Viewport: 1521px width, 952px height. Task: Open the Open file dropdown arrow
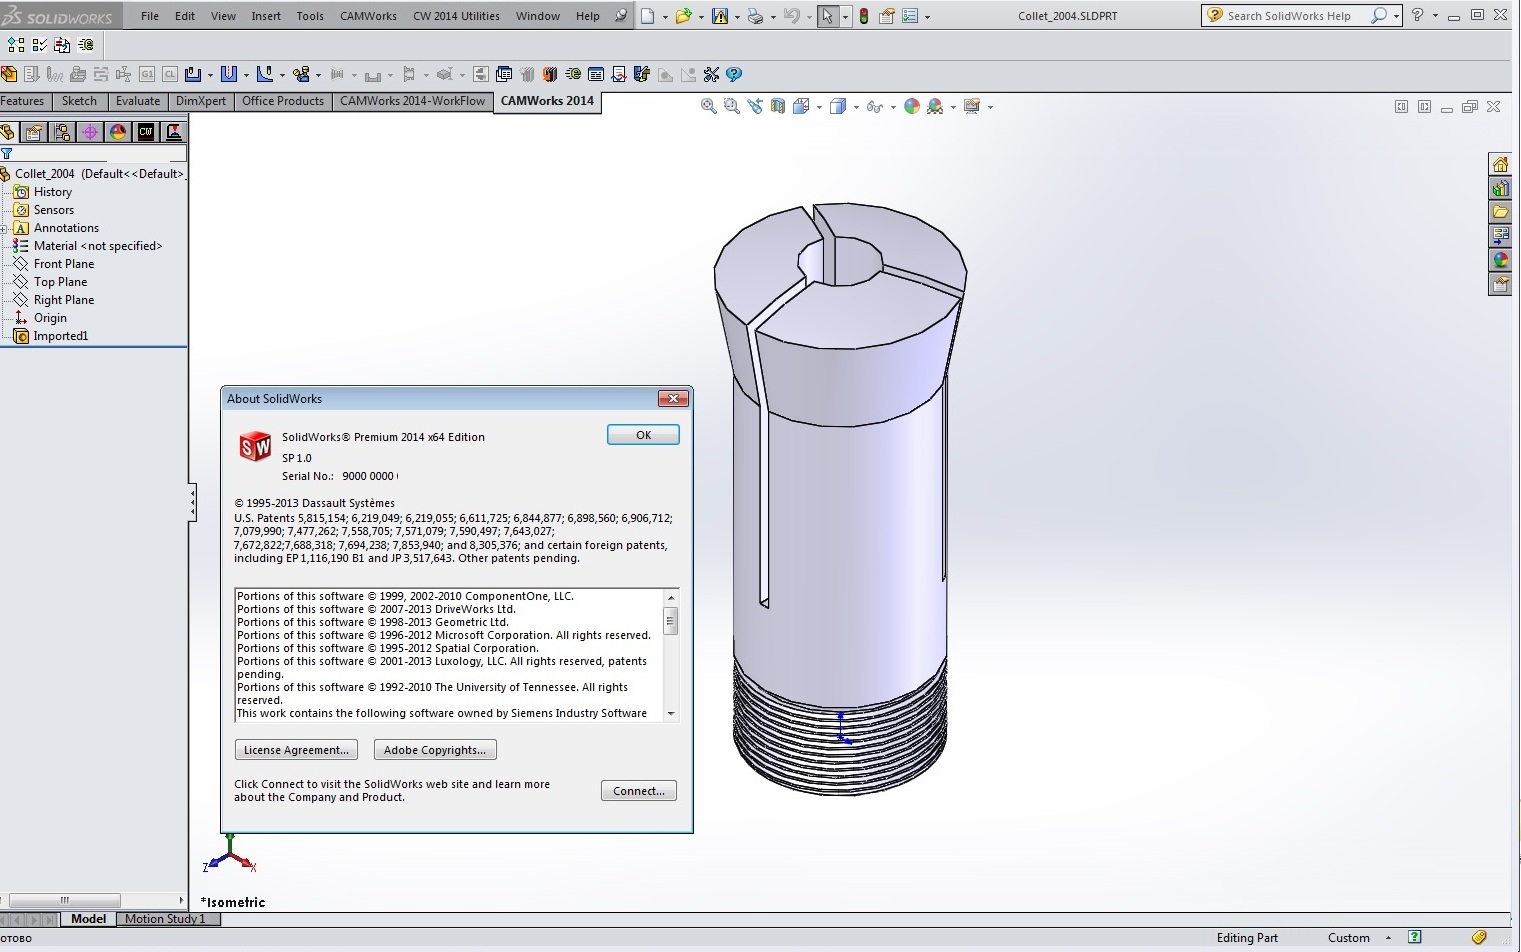coord(701,17)
